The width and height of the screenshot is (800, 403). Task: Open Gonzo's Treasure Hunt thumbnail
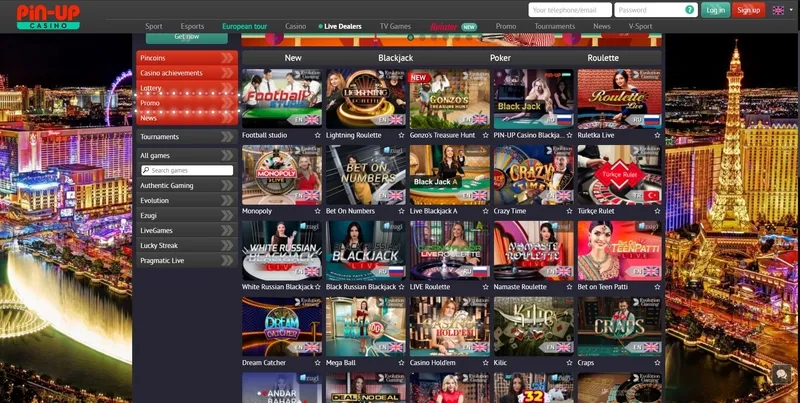coord(449,98)
